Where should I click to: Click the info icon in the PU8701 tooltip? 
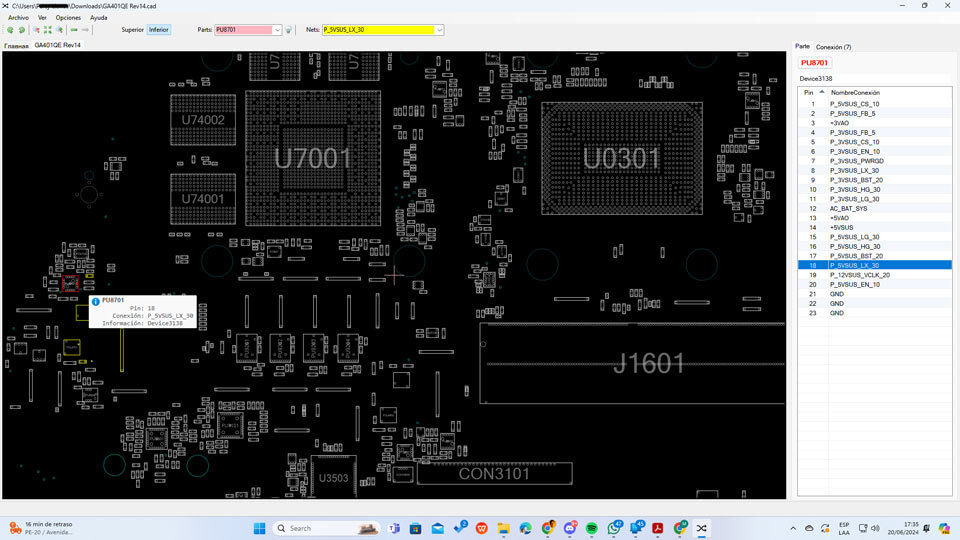click(96, 301)
